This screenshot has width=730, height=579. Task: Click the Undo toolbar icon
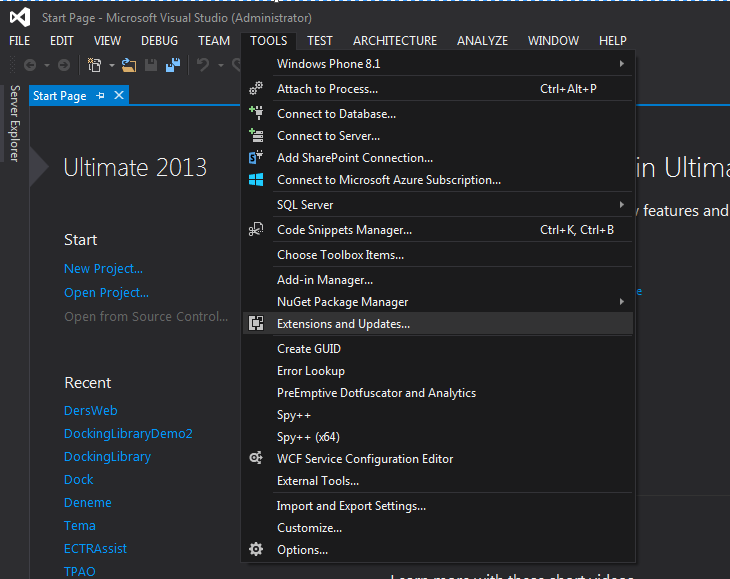[x=203, y=65]
